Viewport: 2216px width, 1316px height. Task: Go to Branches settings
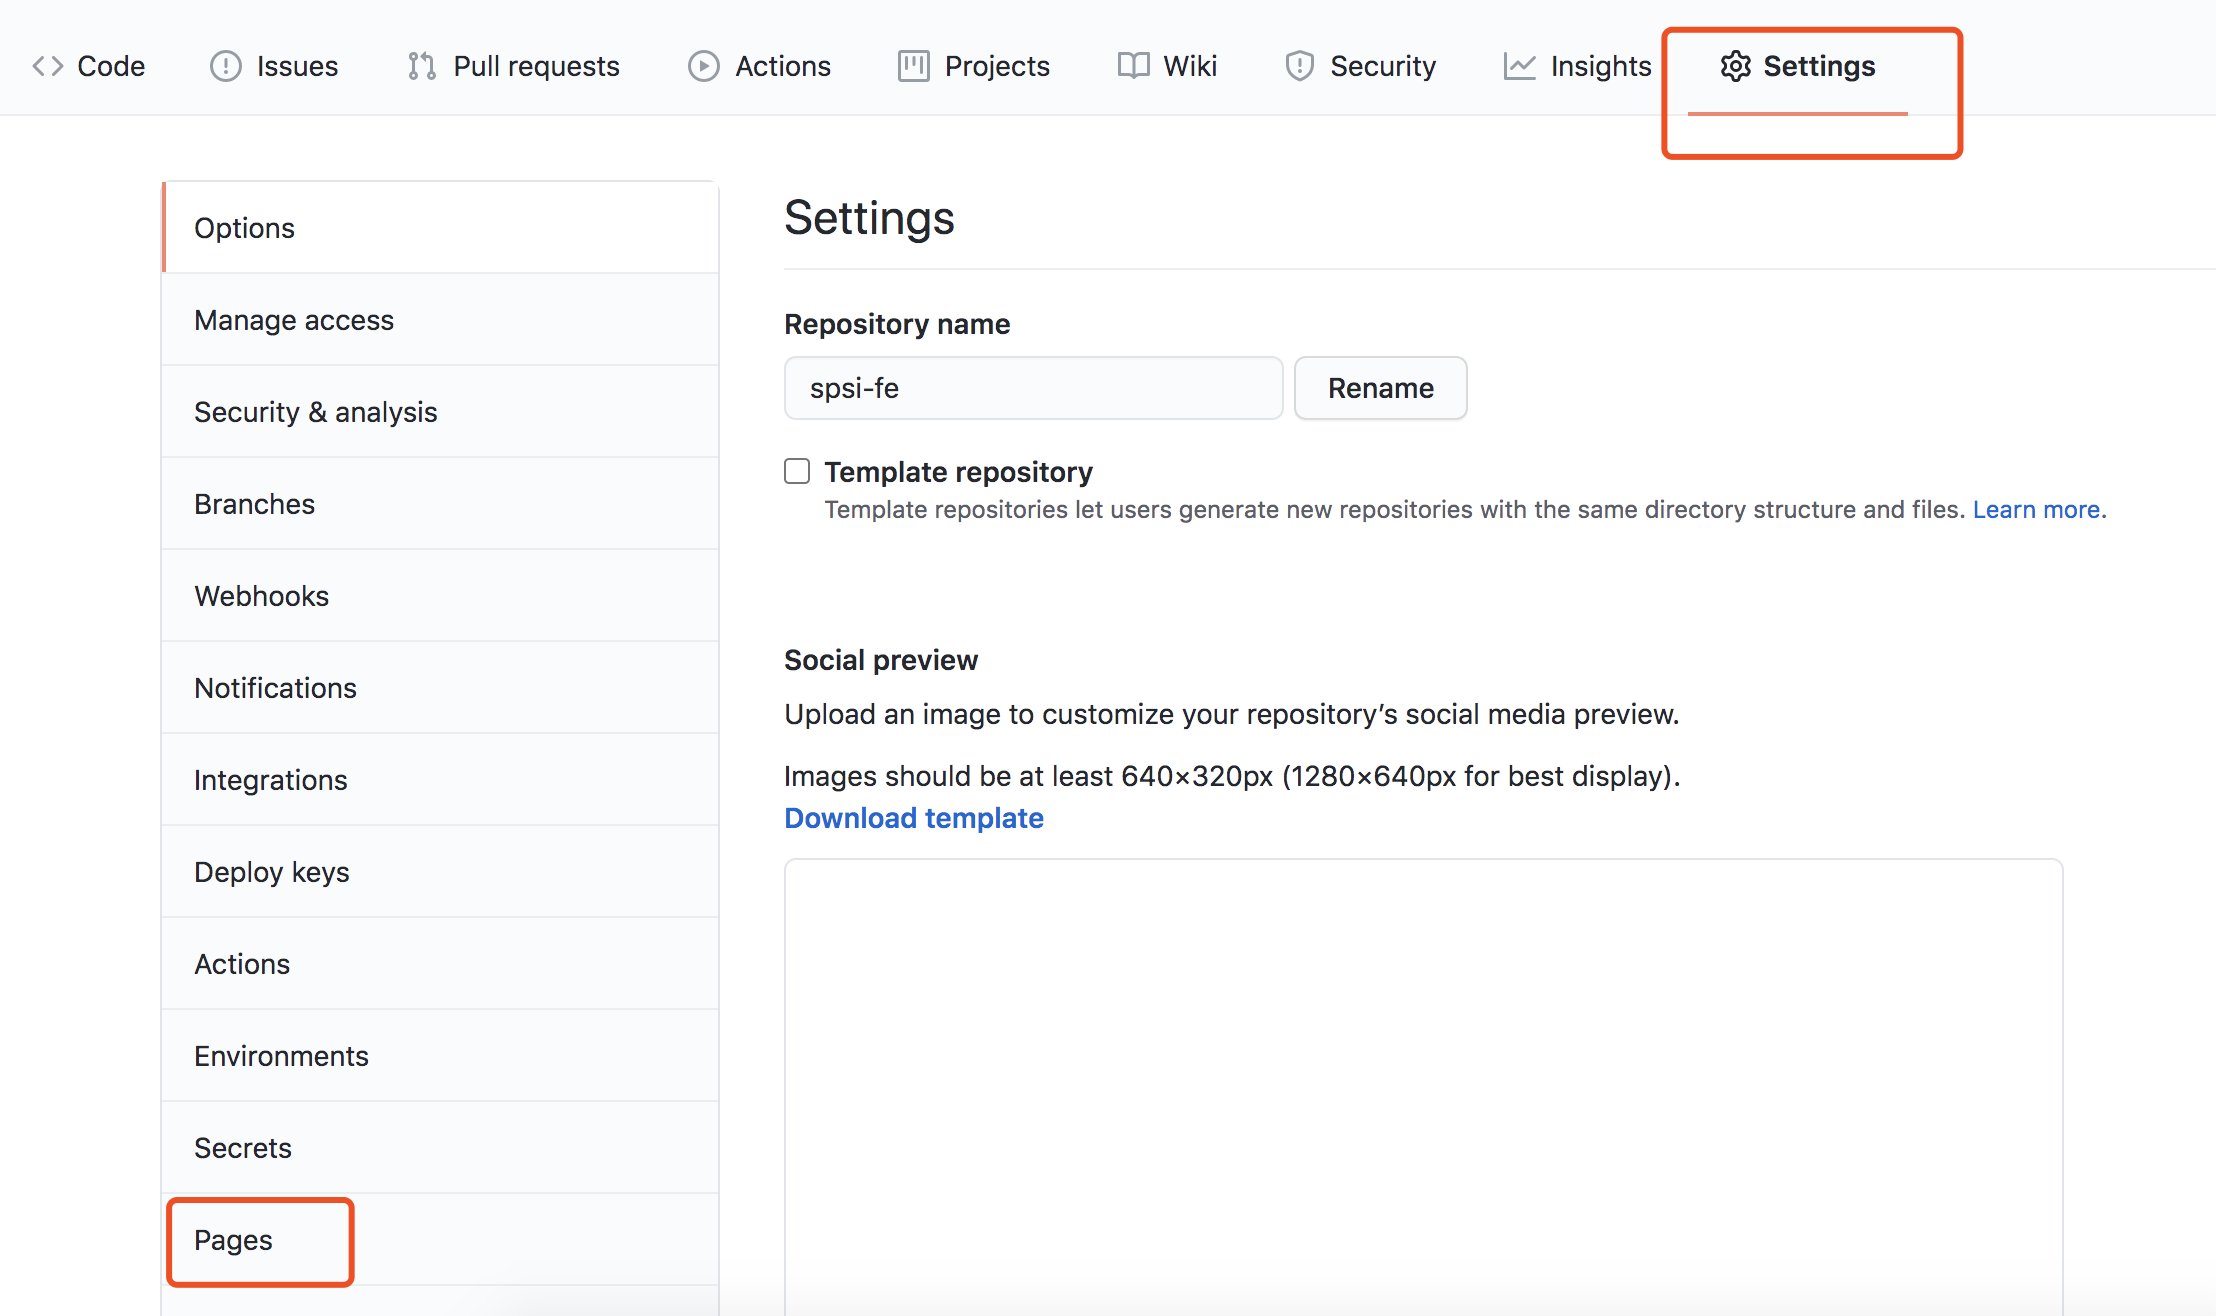coord(440,504)
